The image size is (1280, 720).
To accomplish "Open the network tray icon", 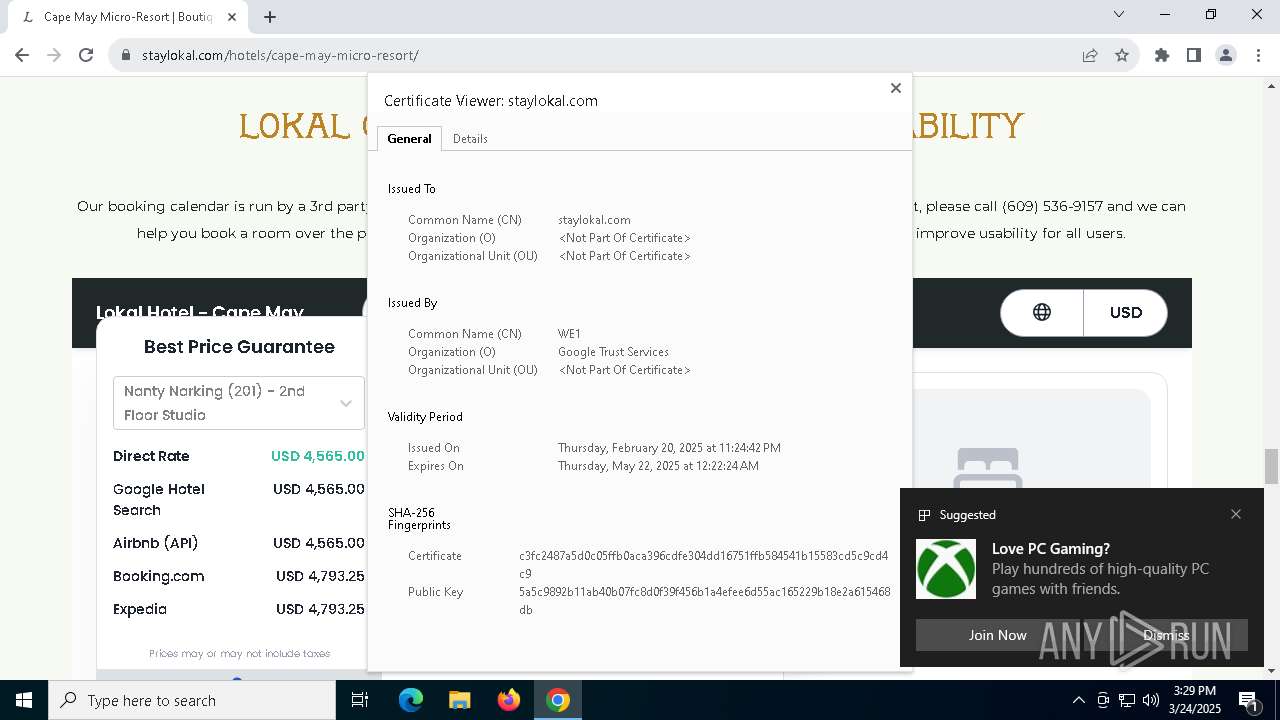I will tap(1127, 700).
